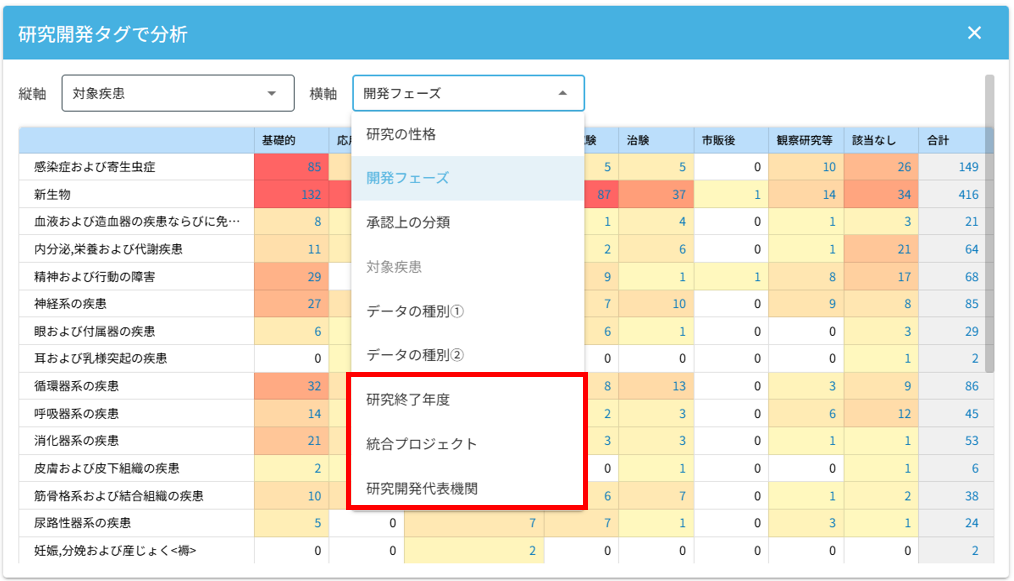Open the 416 total for 新生物
The width and height of the screenshot is (1014, 581).
click(967, 195)
